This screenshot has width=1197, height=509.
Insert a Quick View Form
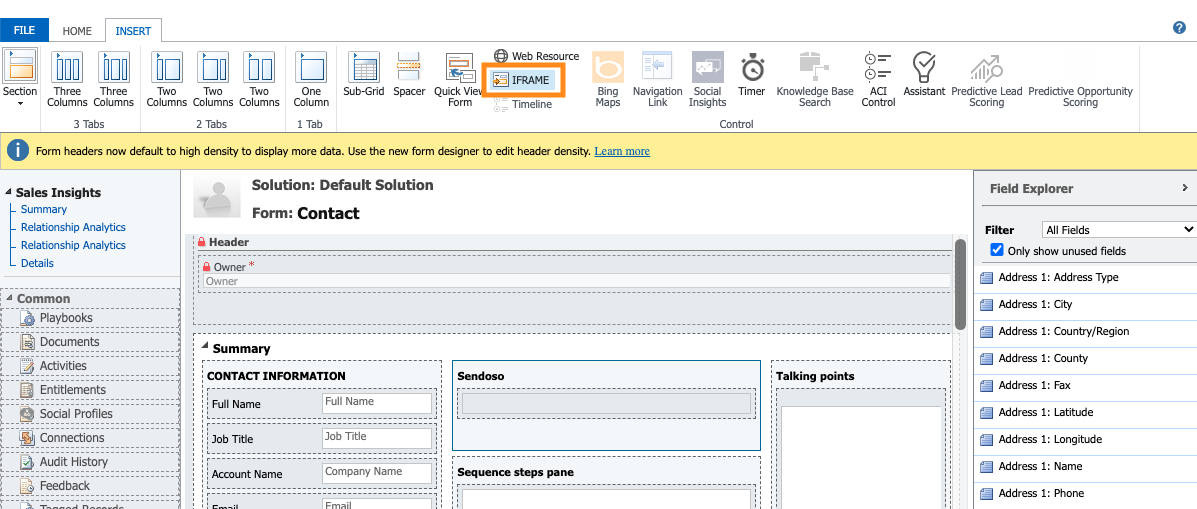[459, 79]
